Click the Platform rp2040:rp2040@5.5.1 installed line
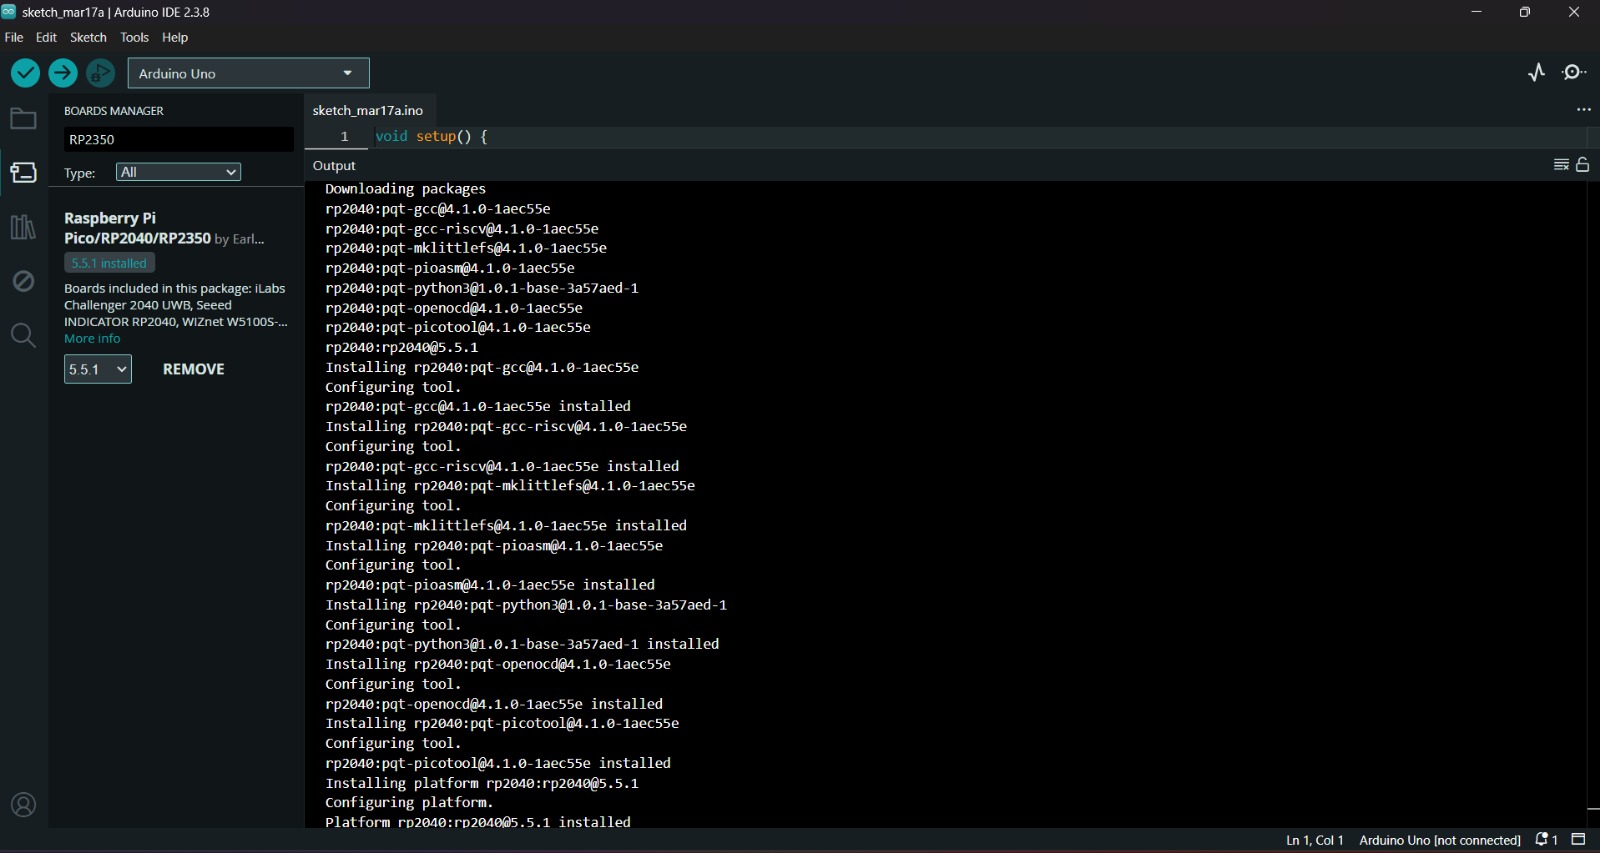The image size is (1600, 853). (x=478, y=822)
